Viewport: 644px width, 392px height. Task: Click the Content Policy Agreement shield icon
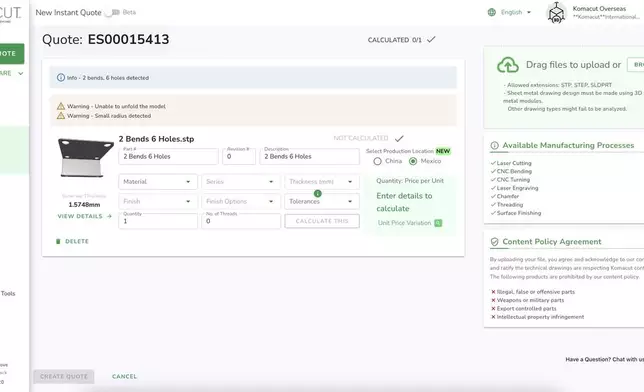tap(494, 242)
